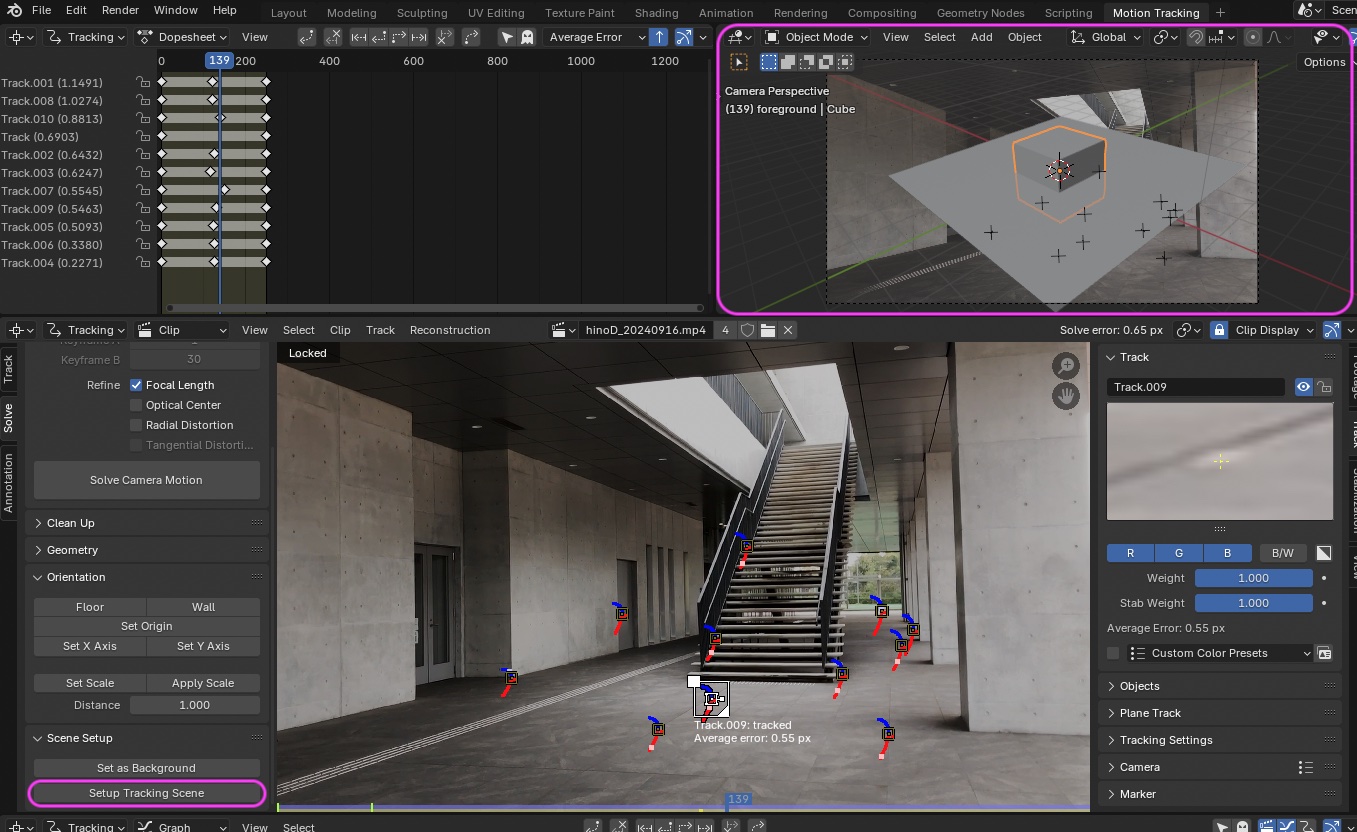
Task: Click the pan hand icon in clip viewer
Action: pyautogui.click(x=1066, y=396)
